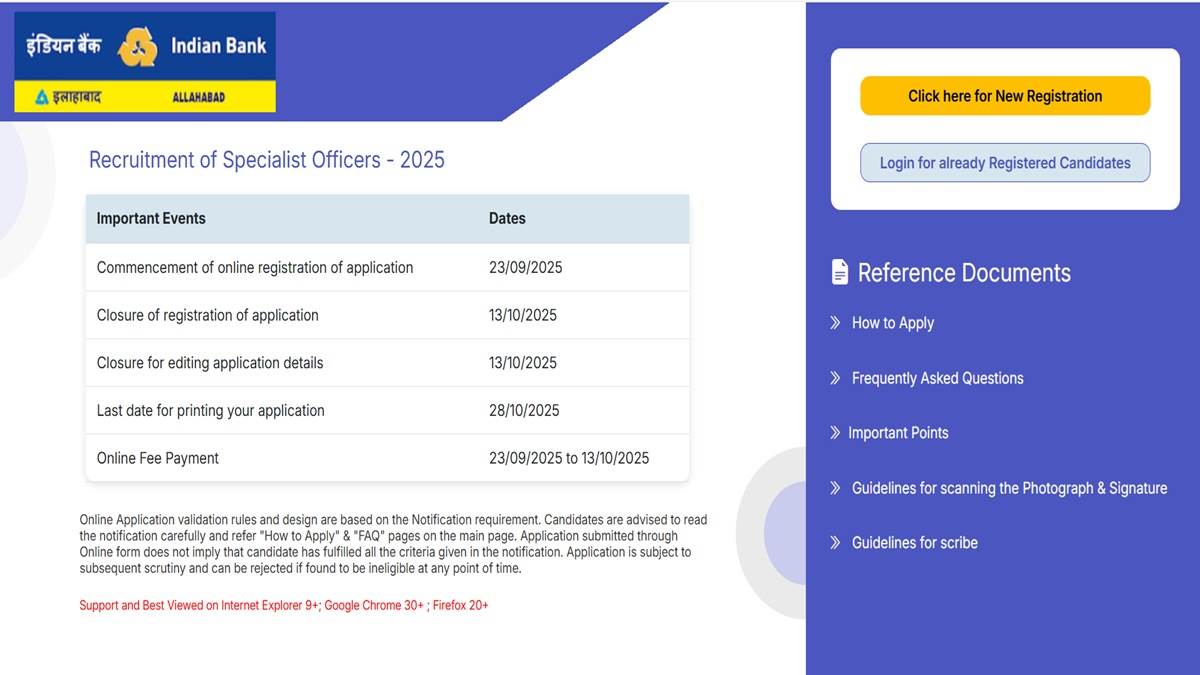Click the 13/10/2025 date for closure of registration
The image size is (1200, 675).
pyautogui.click(x=523, y=315)
